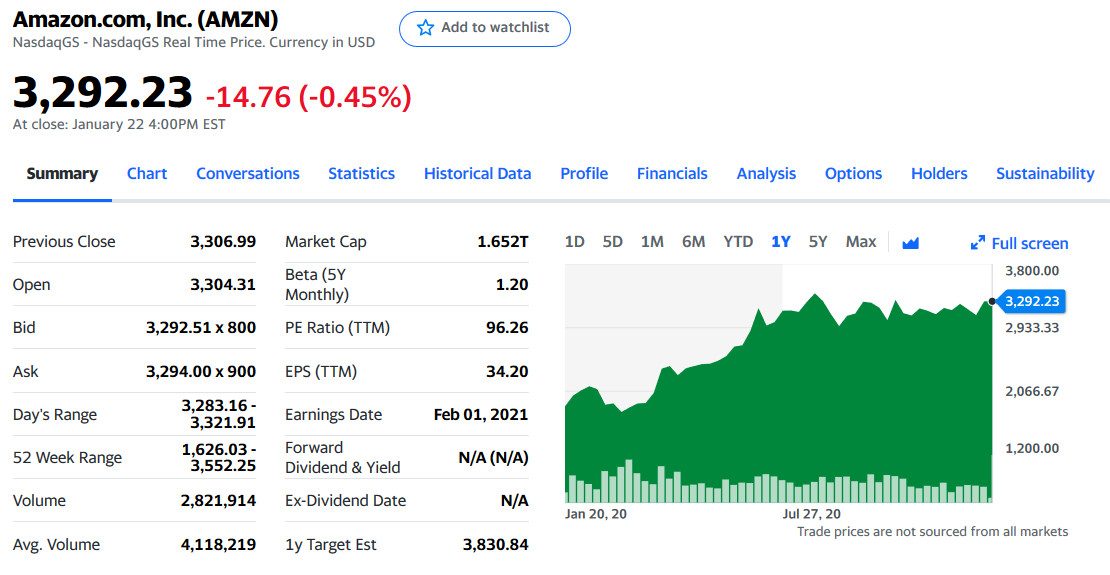This screenshot has height=575, width=1110.
Task: Click the 52 Week Range label
Action: [67, 457]
